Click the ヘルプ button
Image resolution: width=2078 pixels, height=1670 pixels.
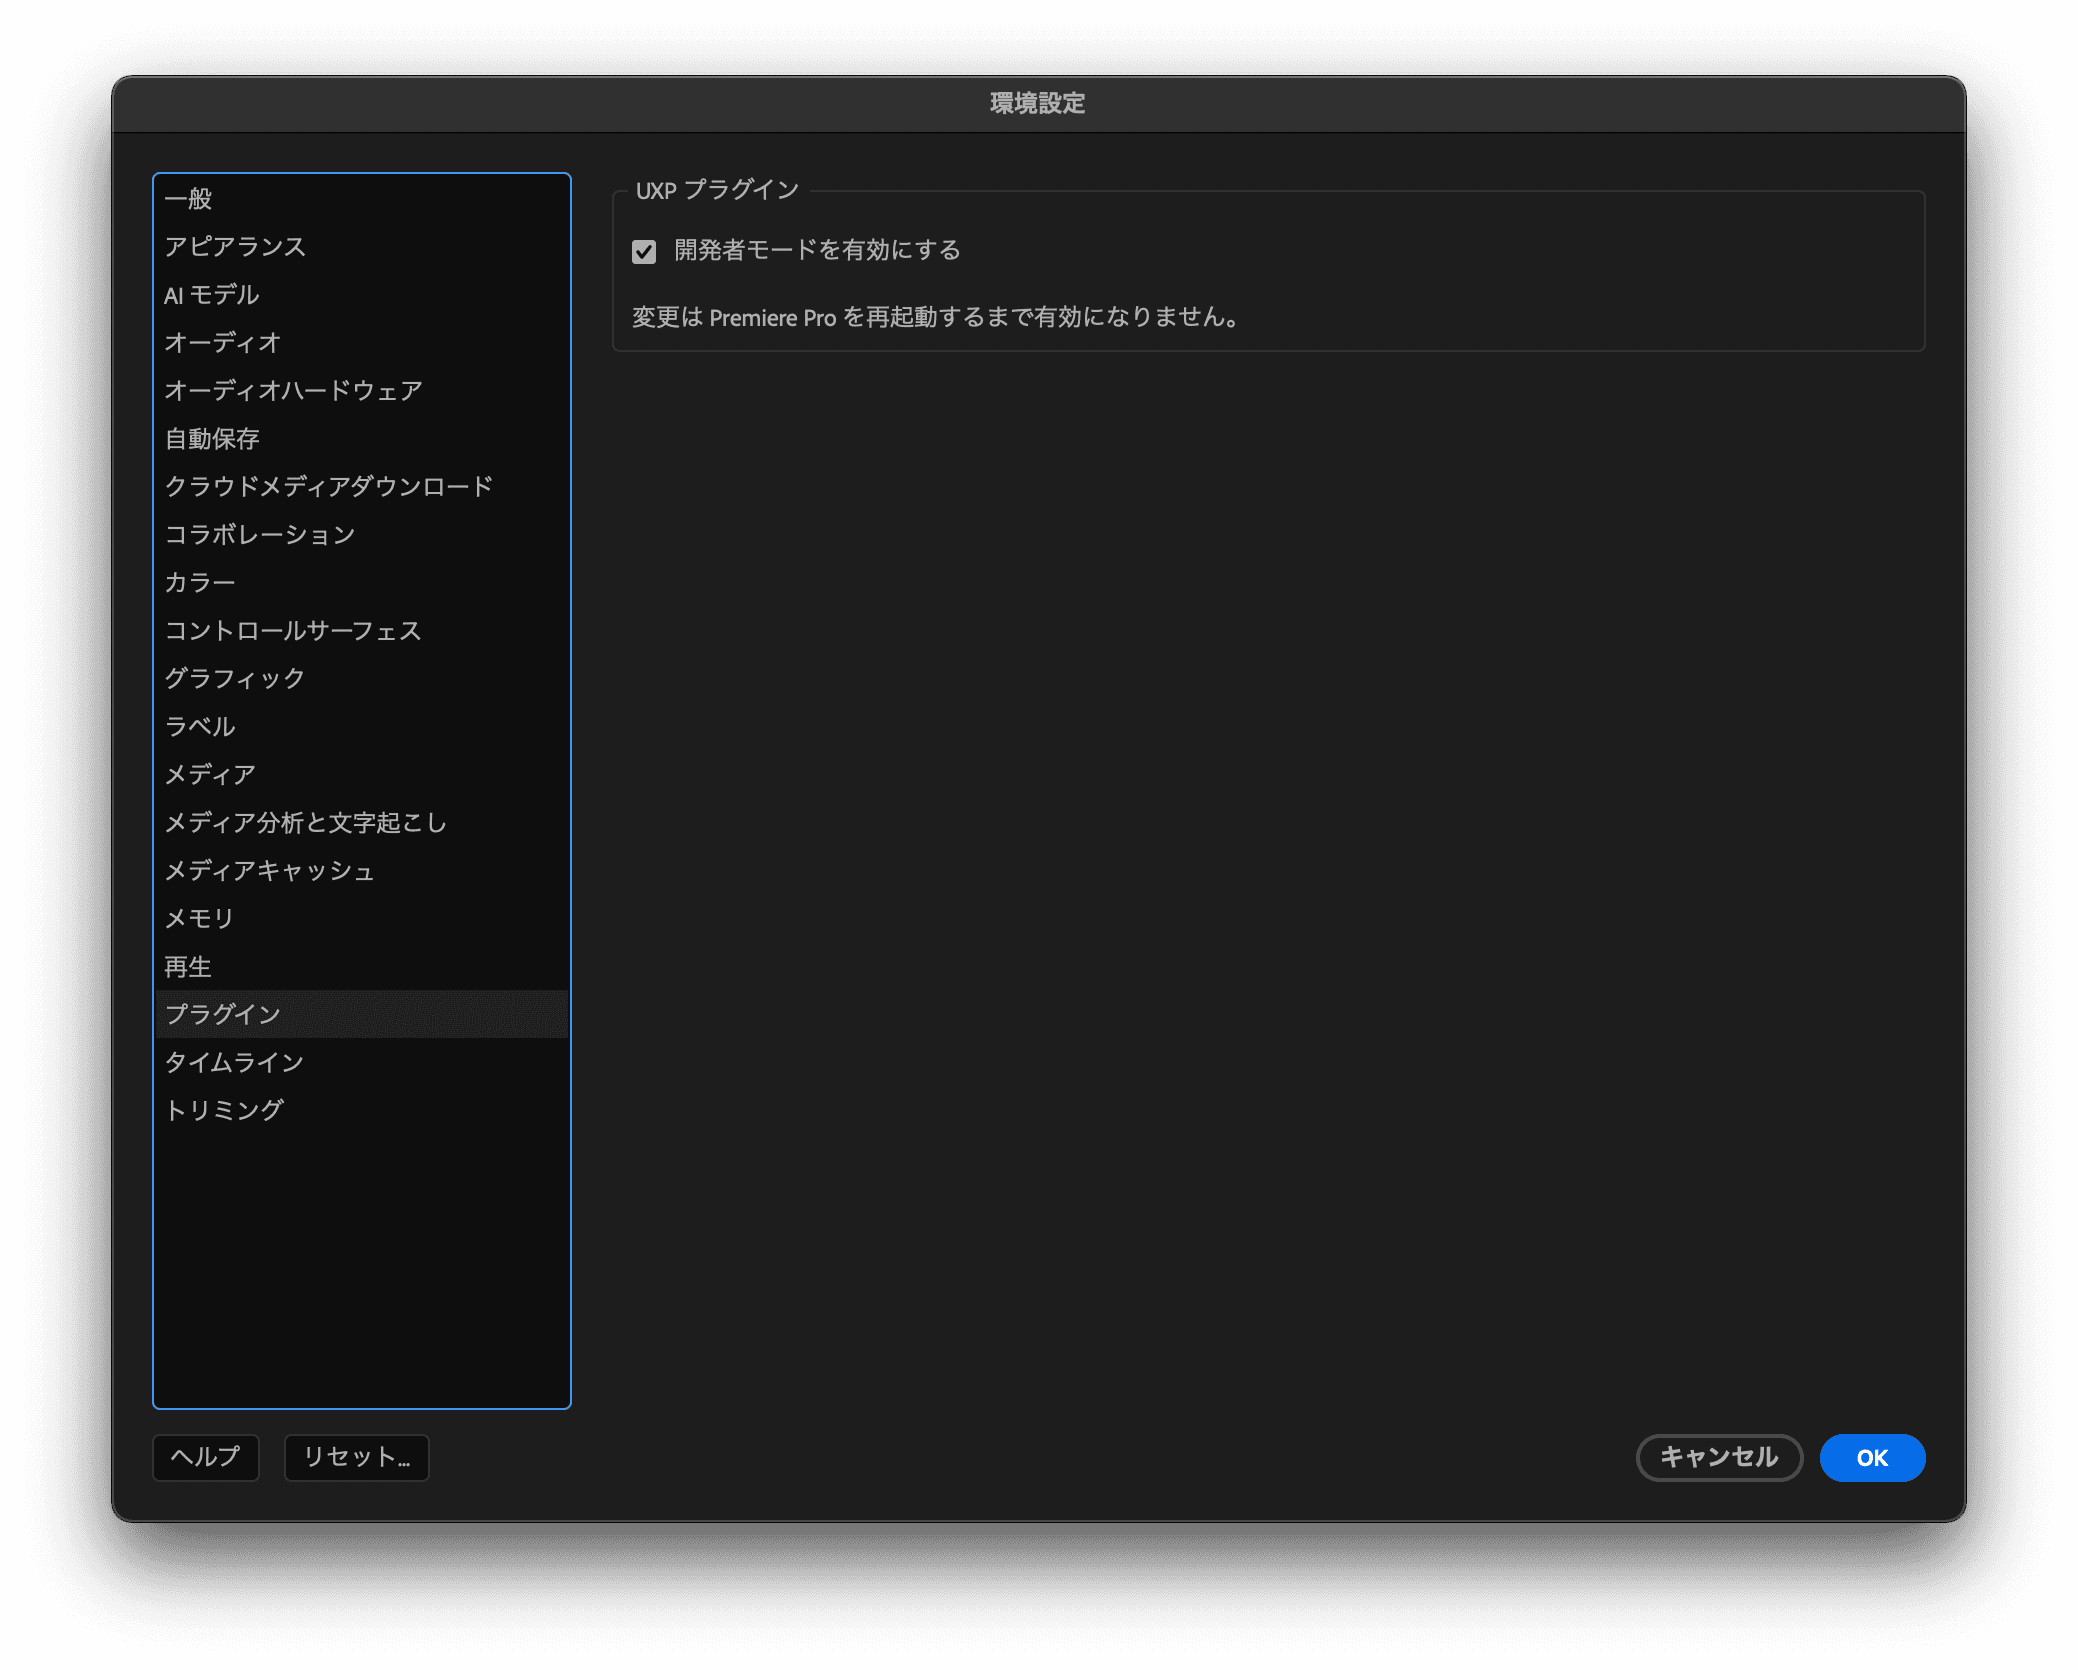pyautogui.click(x=205, y=1458)
